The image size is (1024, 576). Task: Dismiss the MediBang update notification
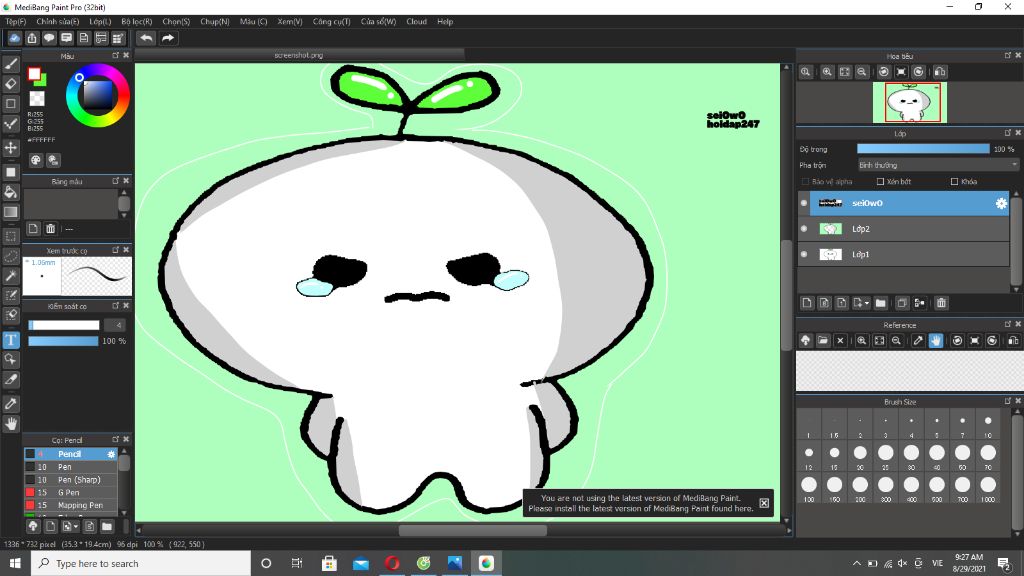(x=764, y=503)
